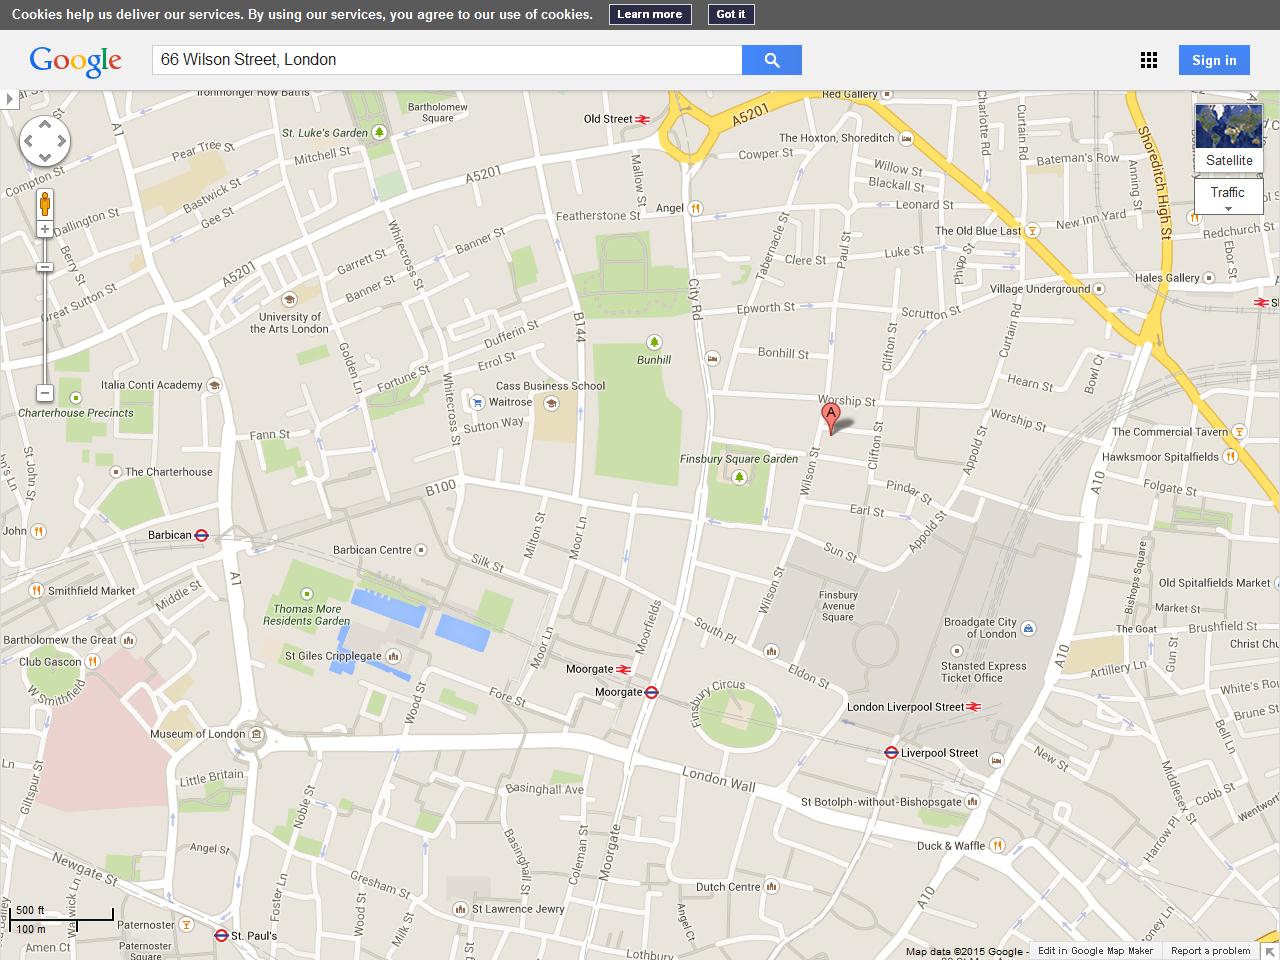Image resolution: width=1280 pixels, height=960 pixels.
Task: Click The Old Blue Last bar icon
Action: tap(1033, 231)
